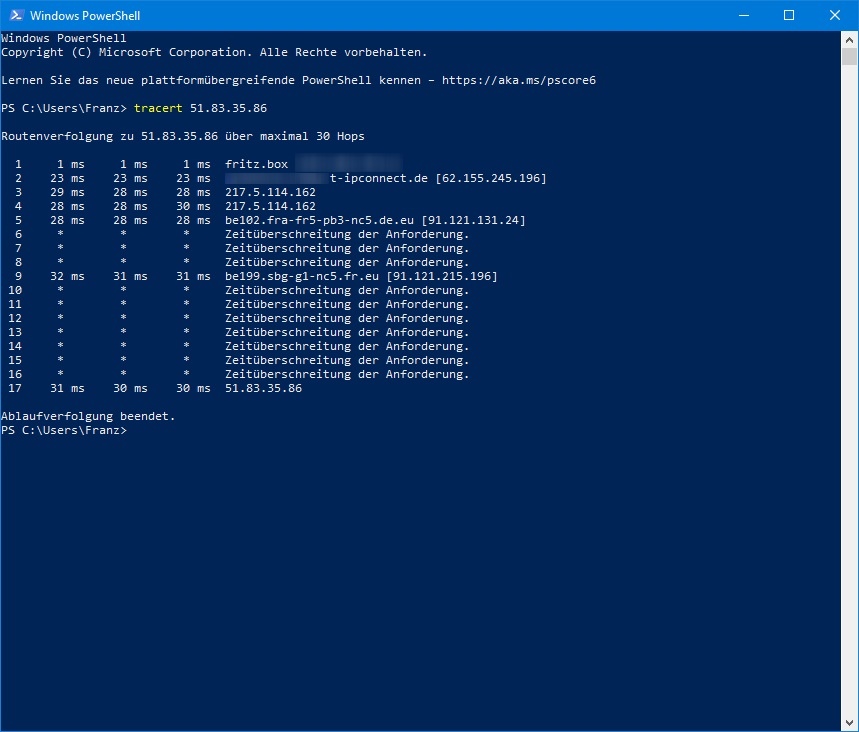Maximize the Windows PowerShell window
This screenshot has width=859, height=732.
[x=789, y=15]
